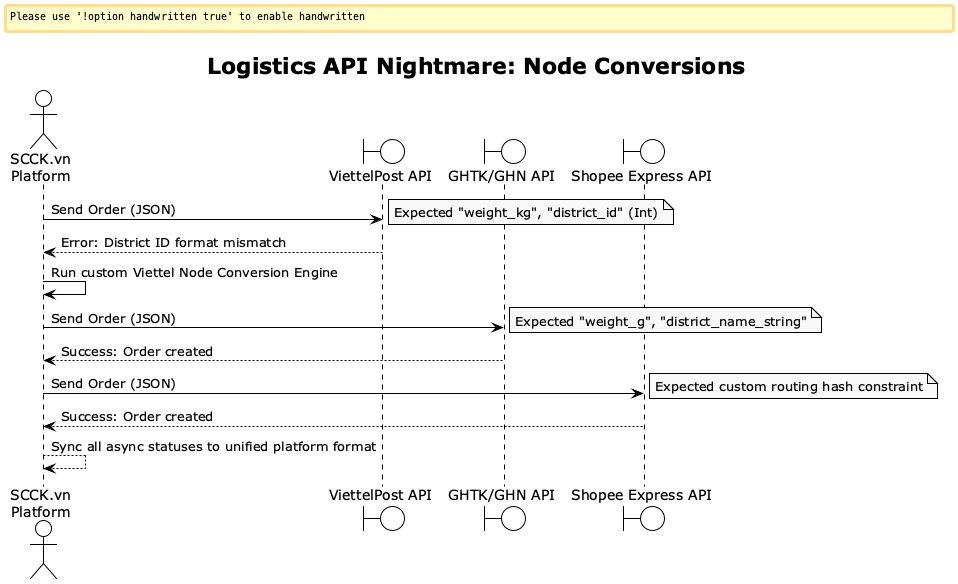Click the rightmost circle in the upper node row
This screenshot has height=584, width=958.
point(652,151)
